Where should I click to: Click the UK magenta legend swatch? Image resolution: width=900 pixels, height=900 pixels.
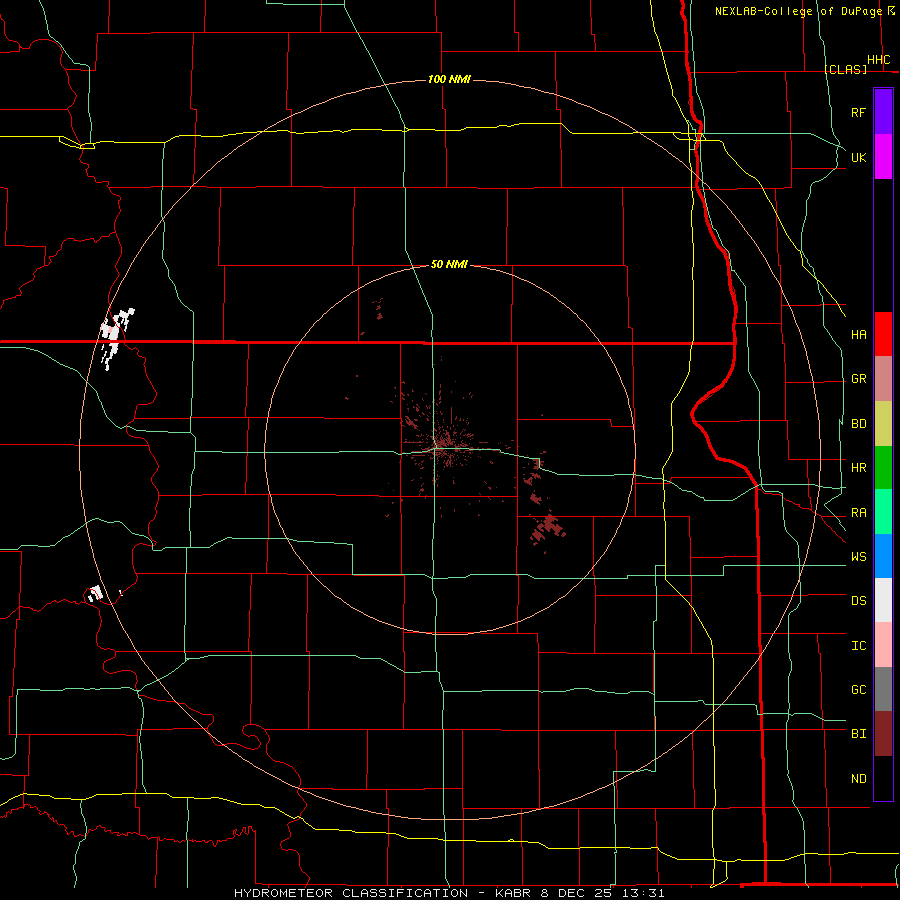click(x=883, y=157)
